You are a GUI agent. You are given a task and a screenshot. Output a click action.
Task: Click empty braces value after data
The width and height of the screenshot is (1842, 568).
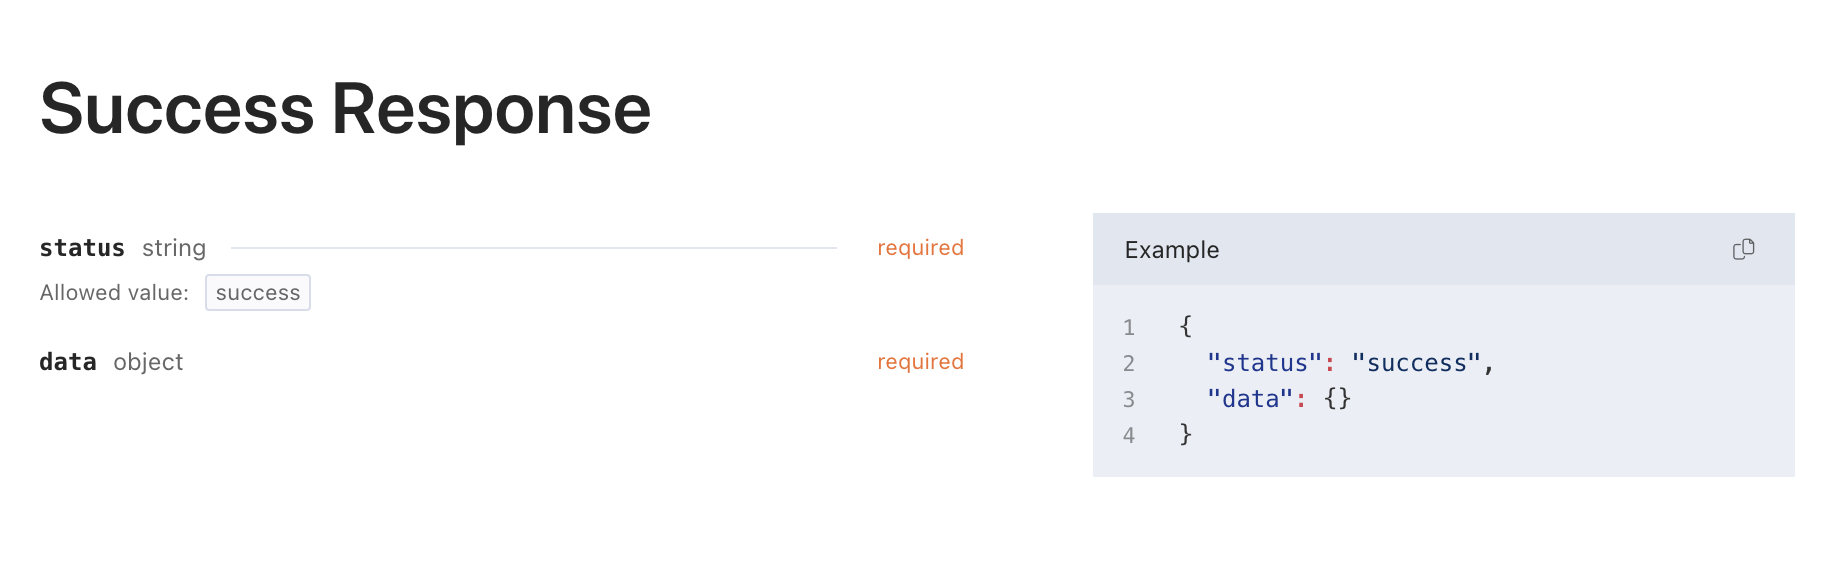click(x=1337, y=399)
